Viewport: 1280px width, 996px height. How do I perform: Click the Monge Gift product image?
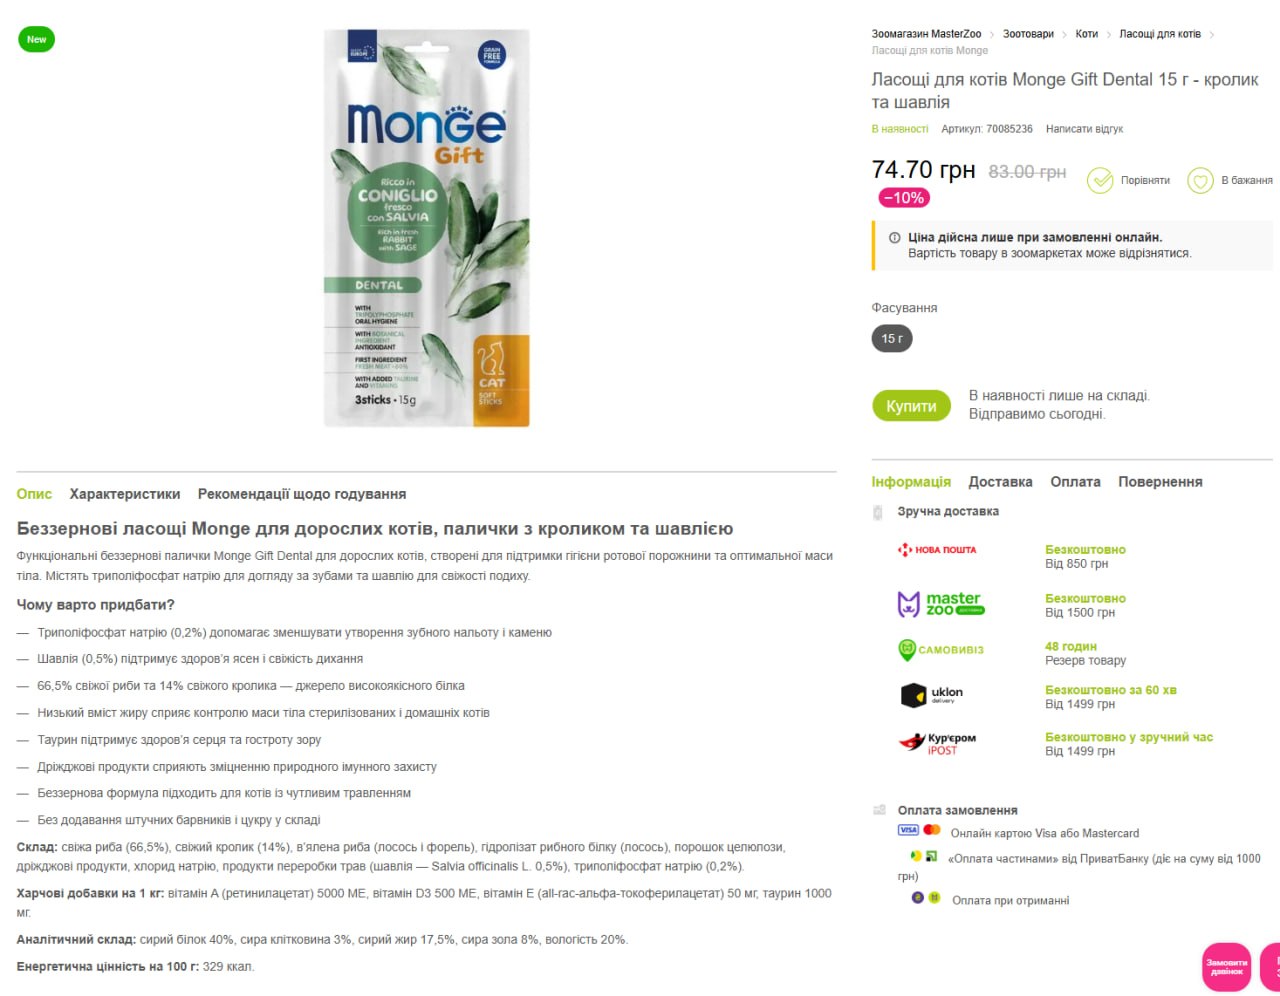tap(427, 228)
